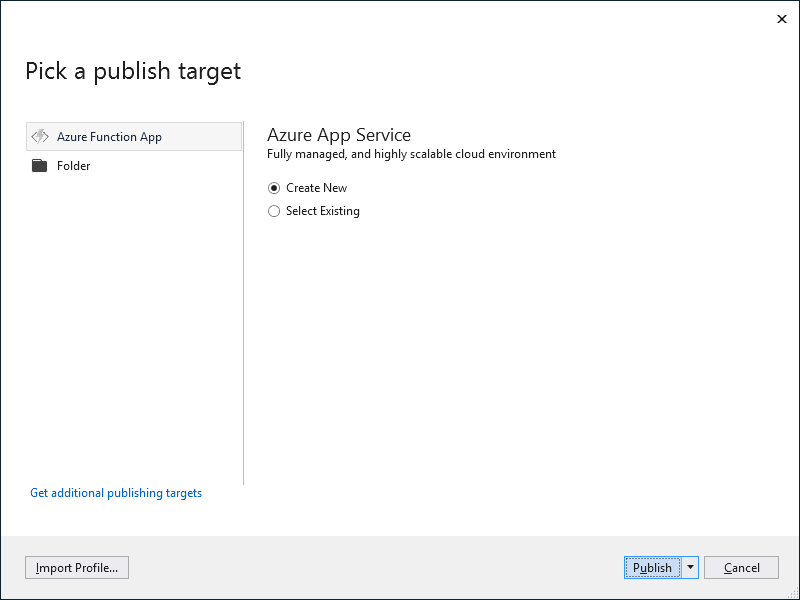Click the Publish button
The image size is (800, 600).
652,567
